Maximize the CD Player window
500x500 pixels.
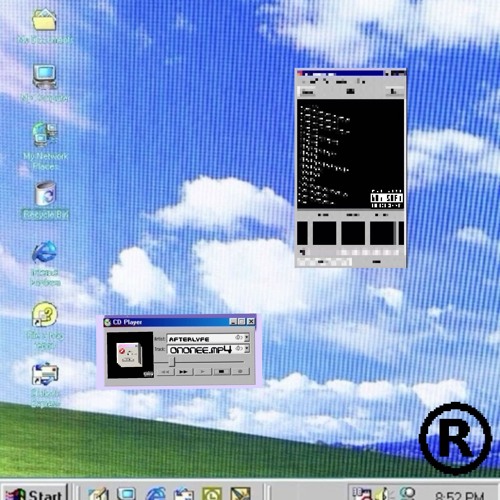[242, 321]
